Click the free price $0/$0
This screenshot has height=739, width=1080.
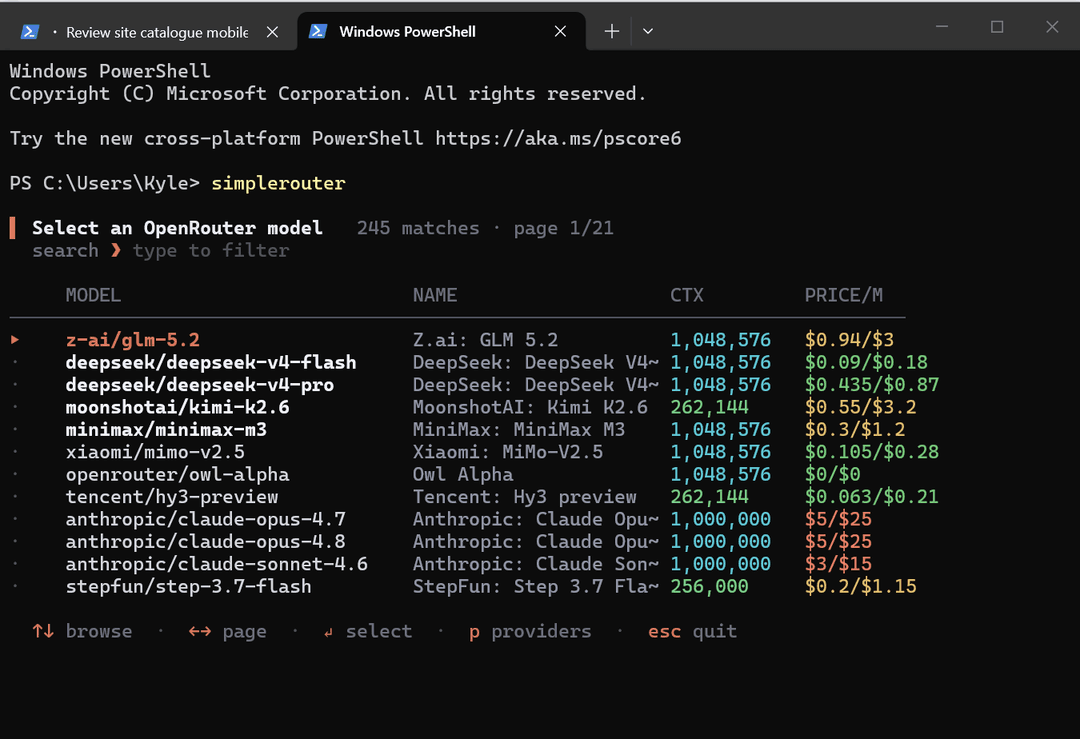[x=833, y=475]
